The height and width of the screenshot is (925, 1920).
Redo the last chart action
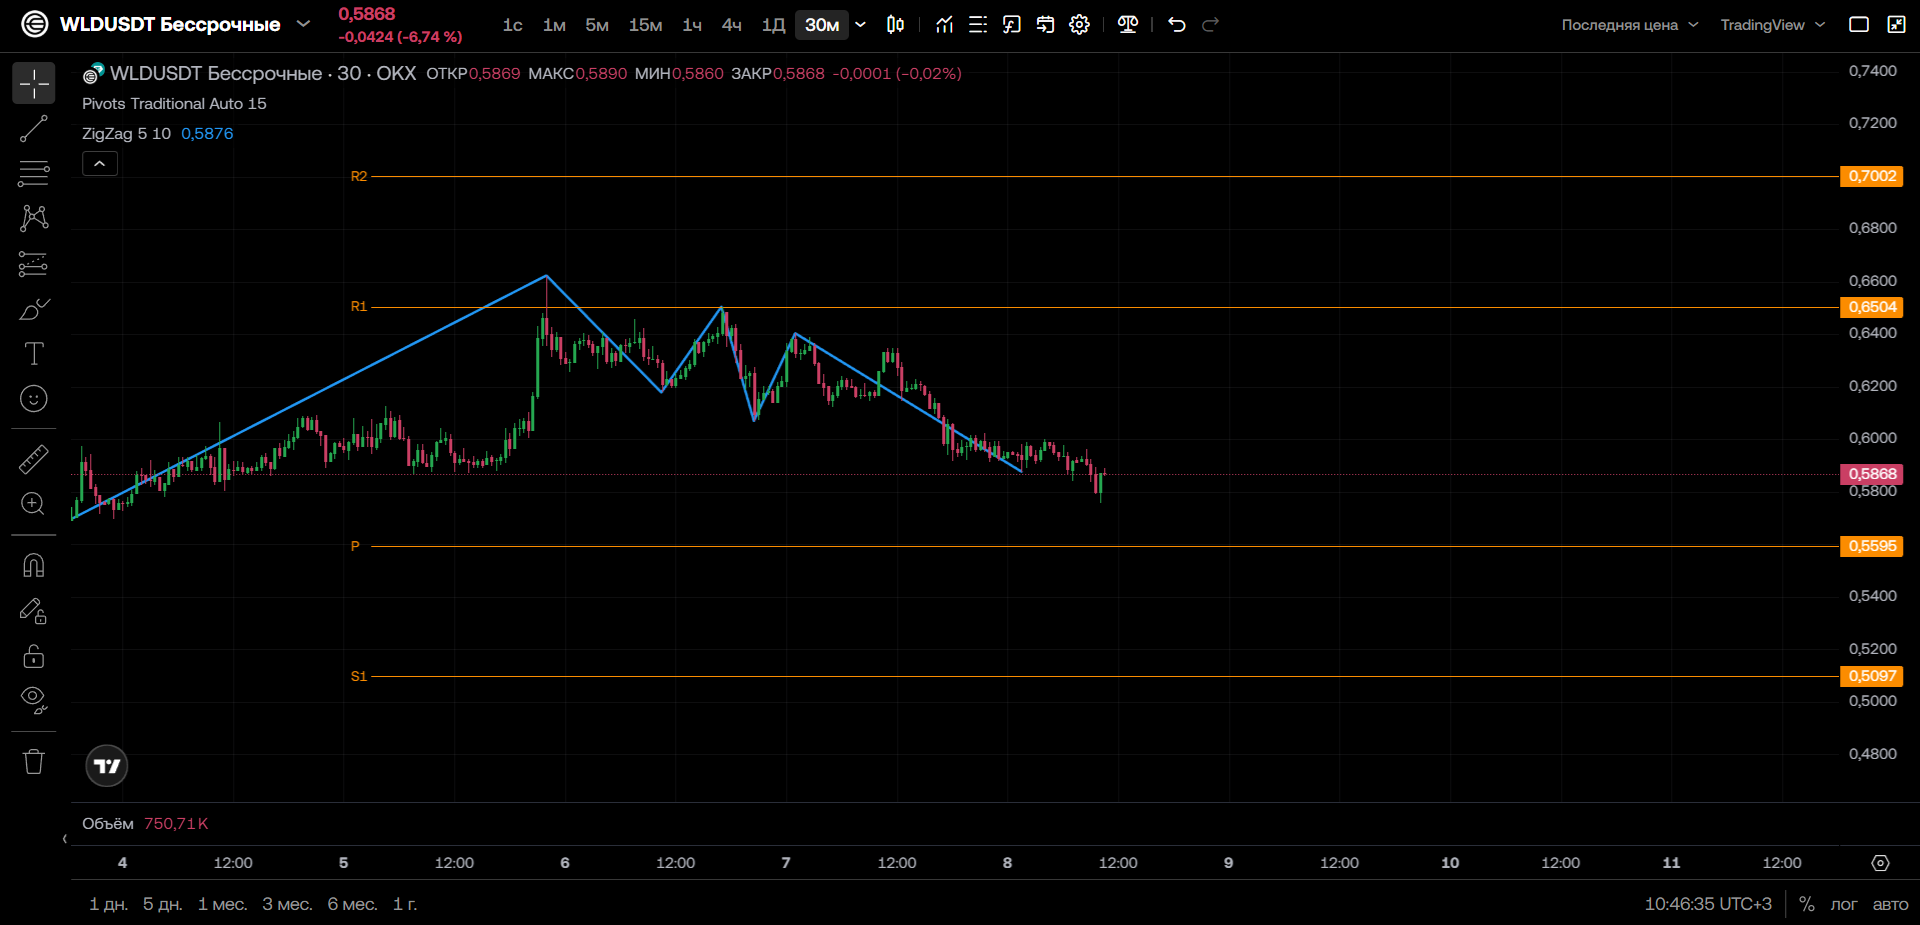point(1210,24)
